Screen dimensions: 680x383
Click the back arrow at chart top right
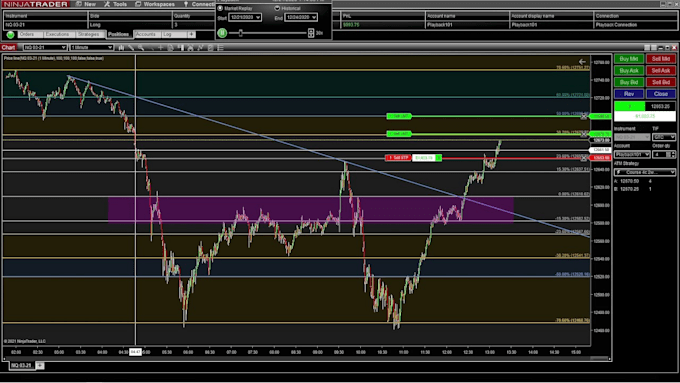tap(582, 62)
